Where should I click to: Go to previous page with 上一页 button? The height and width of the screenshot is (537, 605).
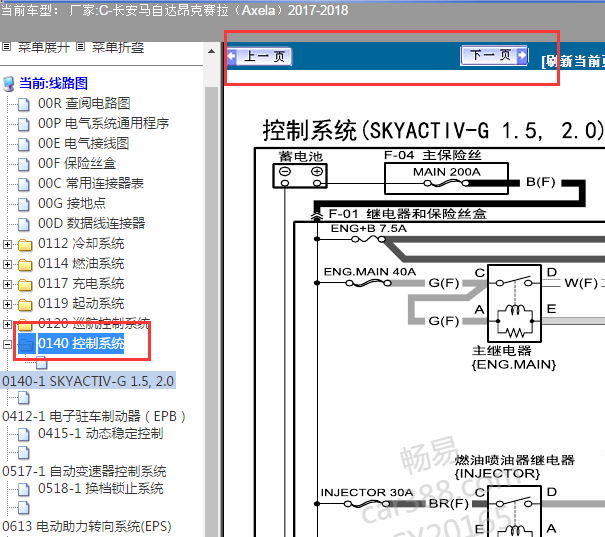click(259, 56)
